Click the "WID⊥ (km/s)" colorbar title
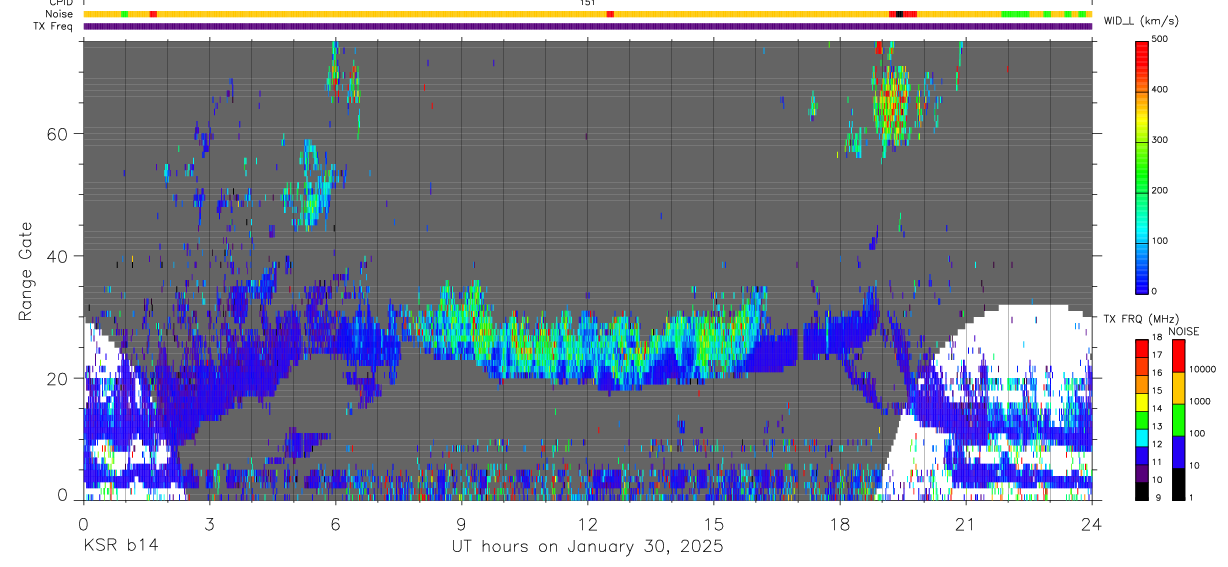This screenshot has height=567, width=1228. [1141, 21]
